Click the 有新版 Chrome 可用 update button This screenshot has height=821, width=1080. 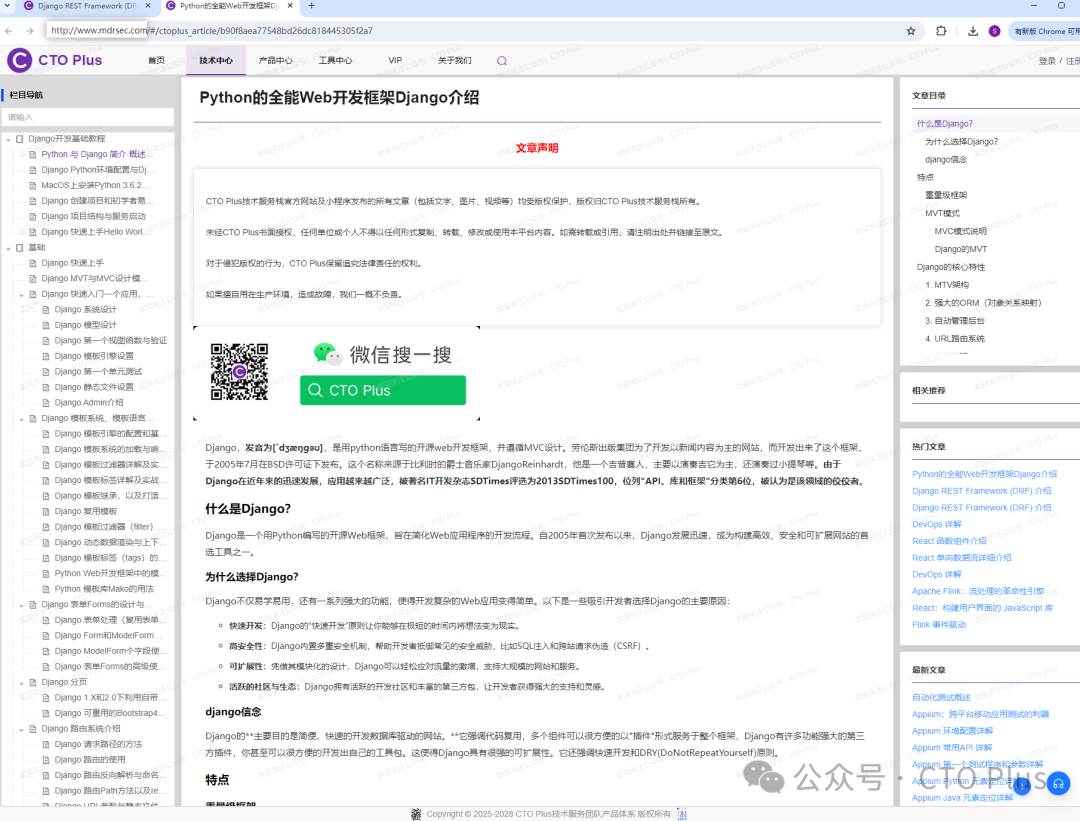tap(1044, 31)
